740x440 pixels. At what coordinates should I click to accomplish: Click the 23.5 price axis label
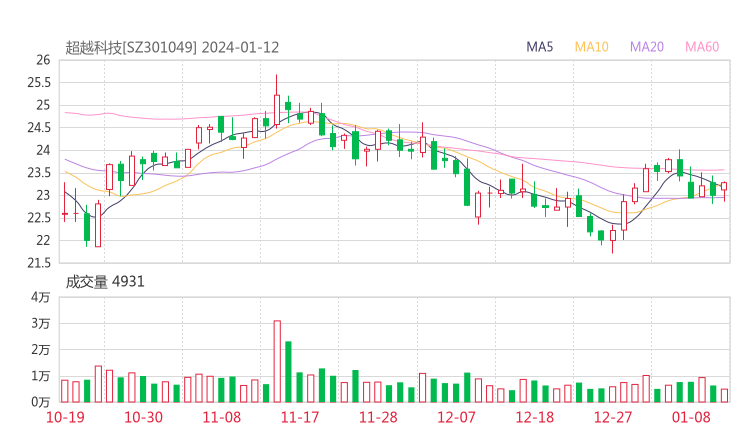pos(39,173)
